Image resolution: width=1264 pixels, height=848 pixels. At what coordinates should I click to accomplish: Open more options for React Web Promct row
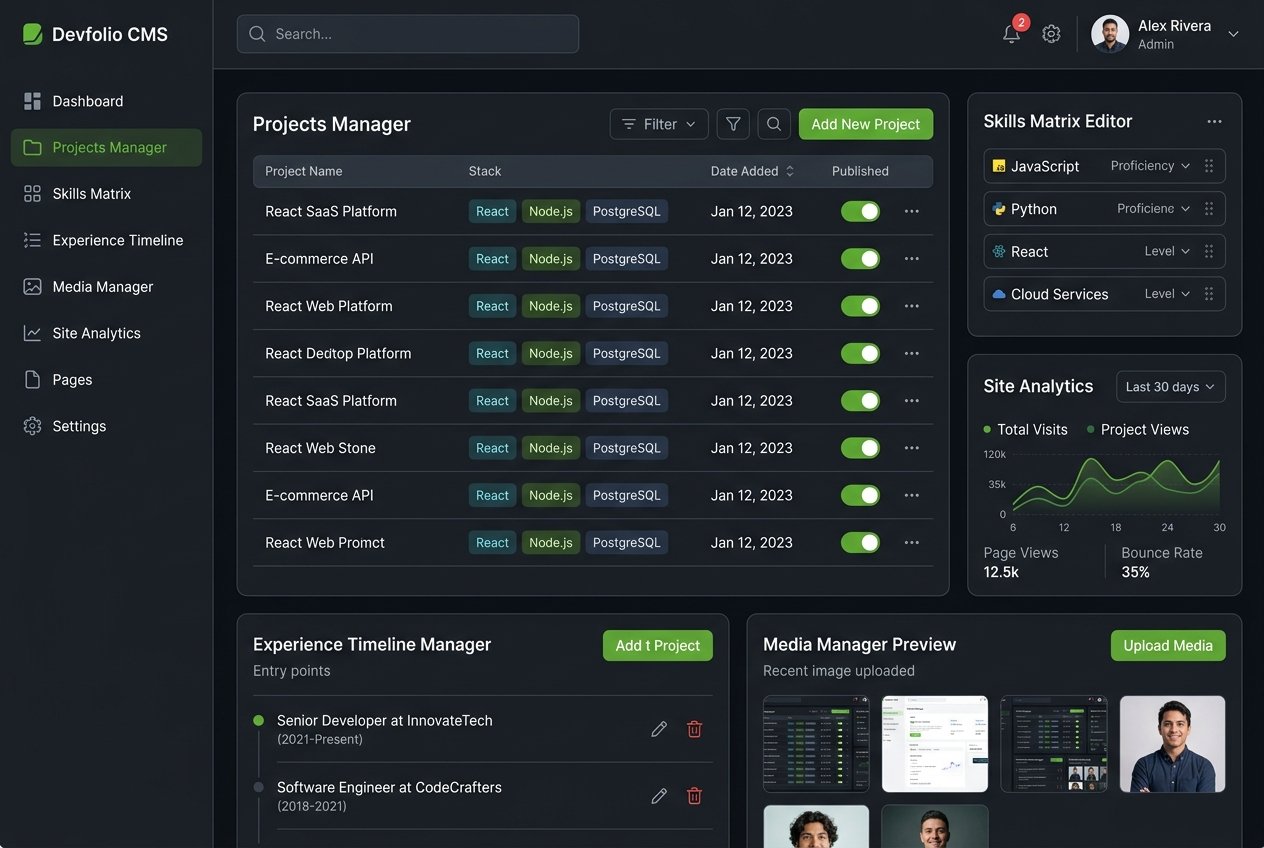(912, 542)
